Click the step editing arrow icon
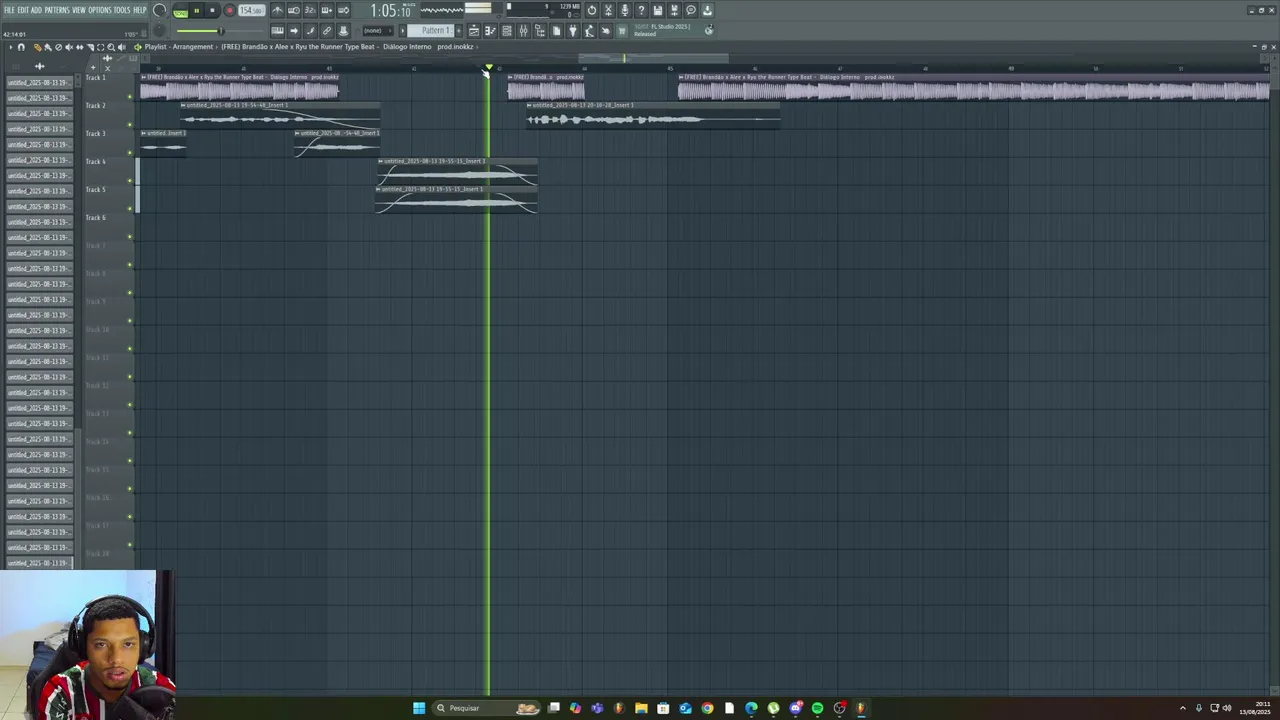Screen dimensions: 1280x720 click(294, 31)
